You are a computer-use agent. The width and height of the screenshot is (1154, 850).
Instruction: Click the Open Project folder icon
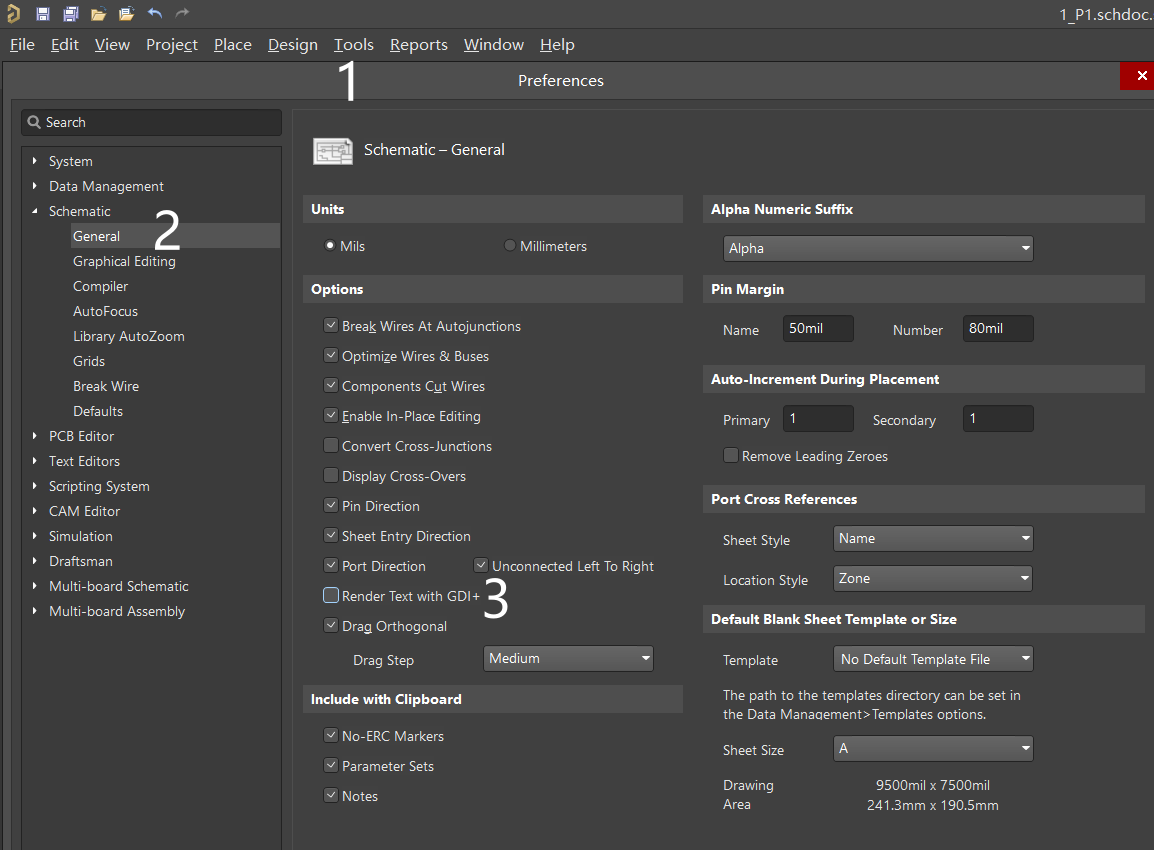pyautogui.click(x=126, y=14)
